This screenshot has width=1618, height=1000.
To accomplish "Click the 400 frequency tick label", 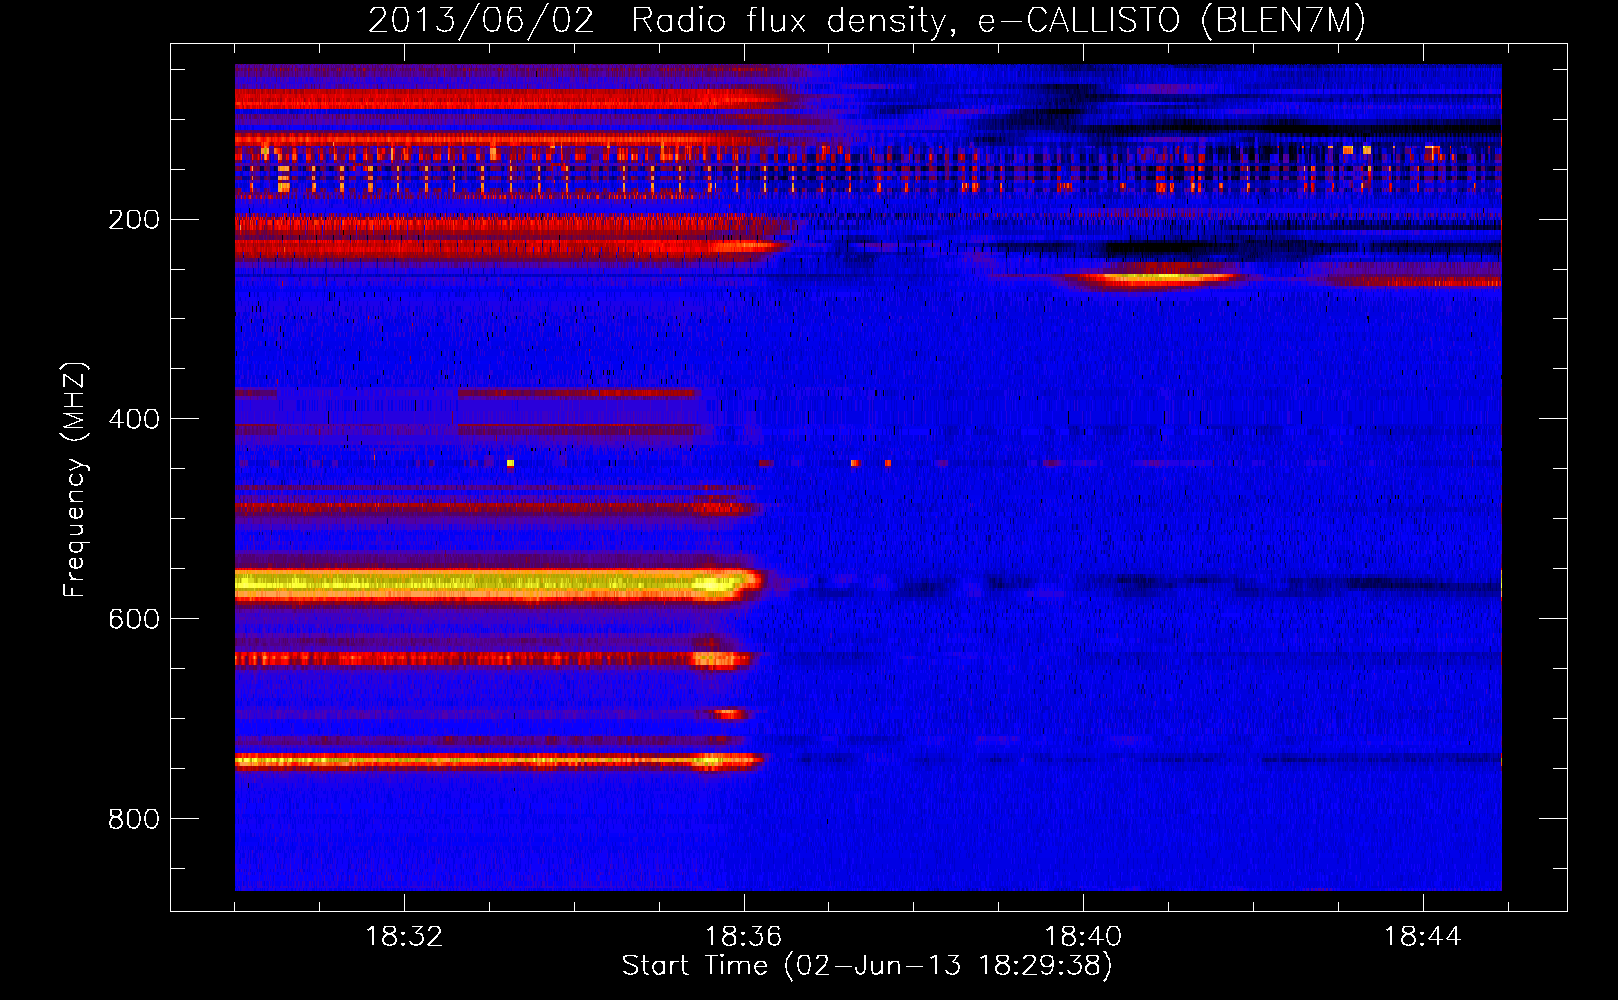I will pos(134,419).
